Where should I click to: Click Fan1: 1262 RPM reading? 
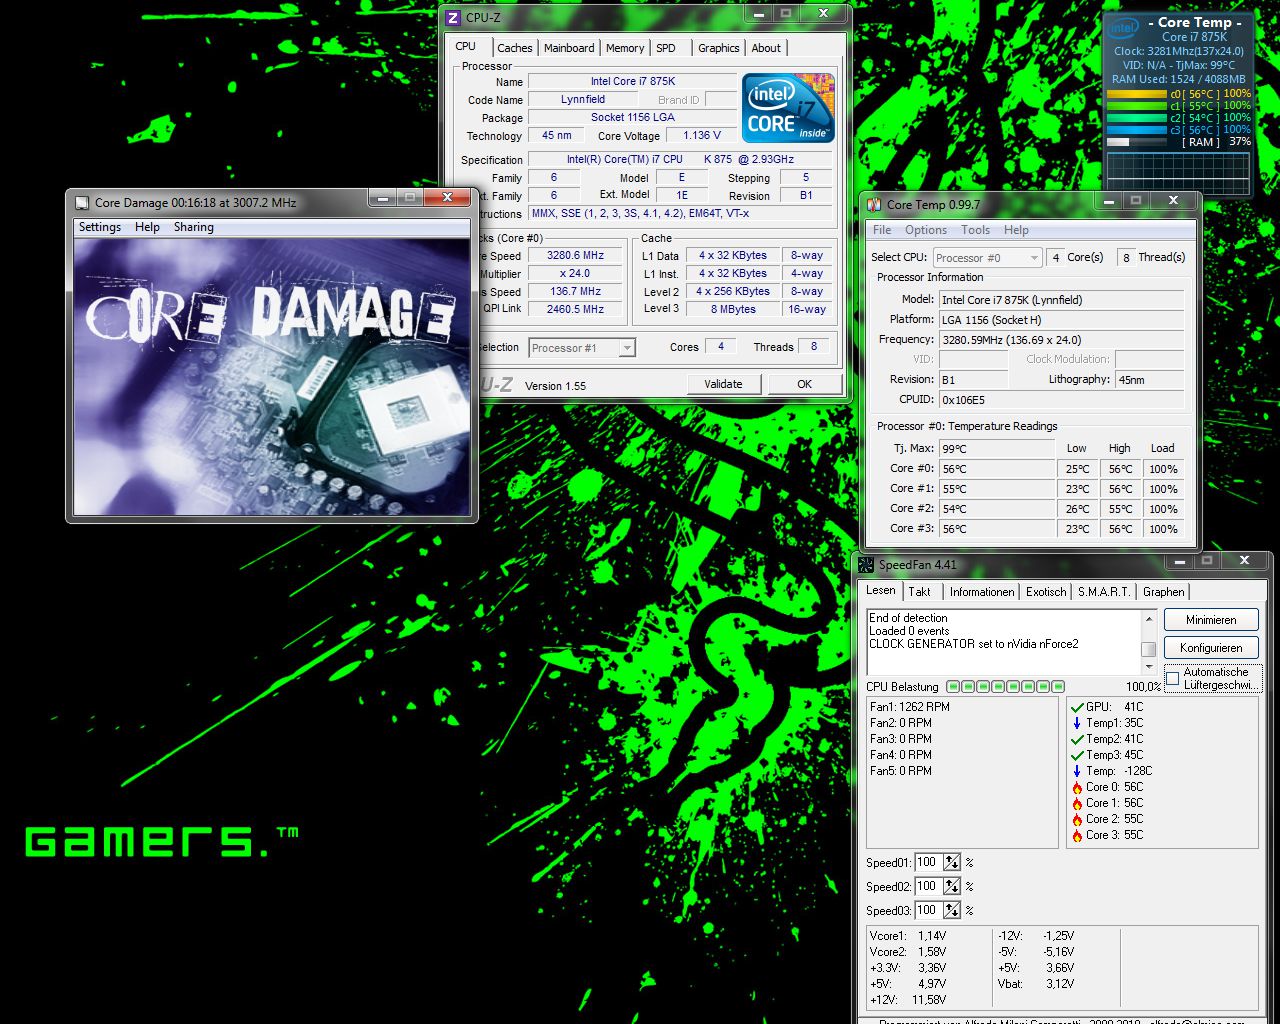click(x=910, y=707)
